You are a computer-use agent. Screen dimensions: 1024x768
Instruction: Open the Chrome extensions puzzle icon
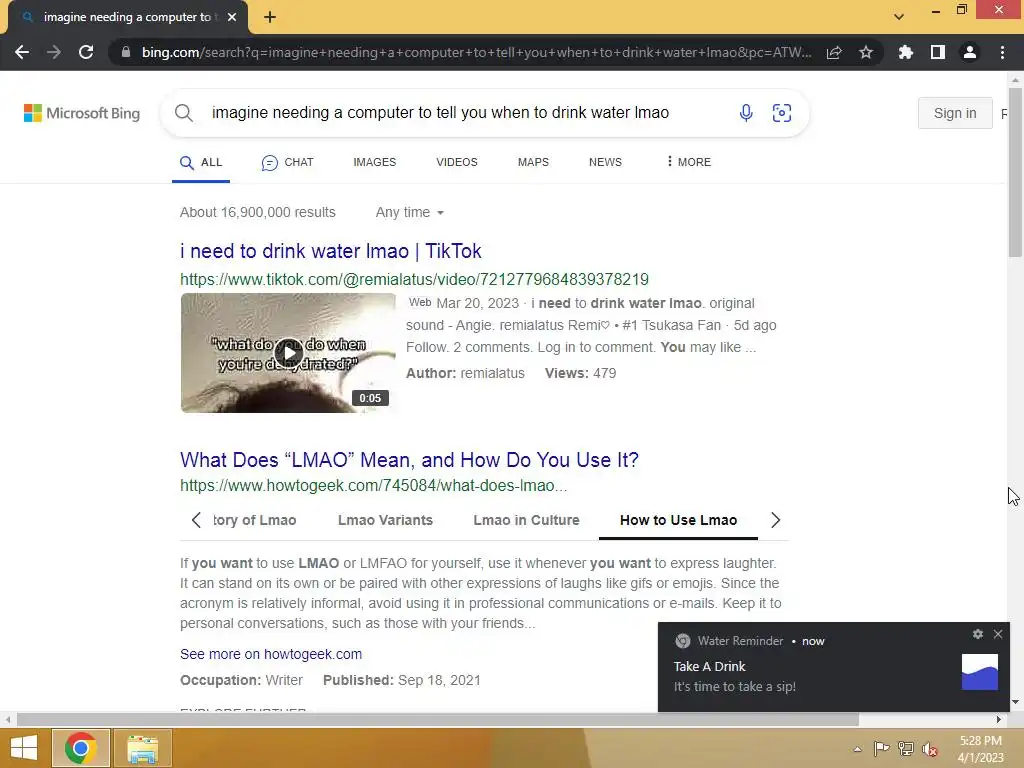905,52
